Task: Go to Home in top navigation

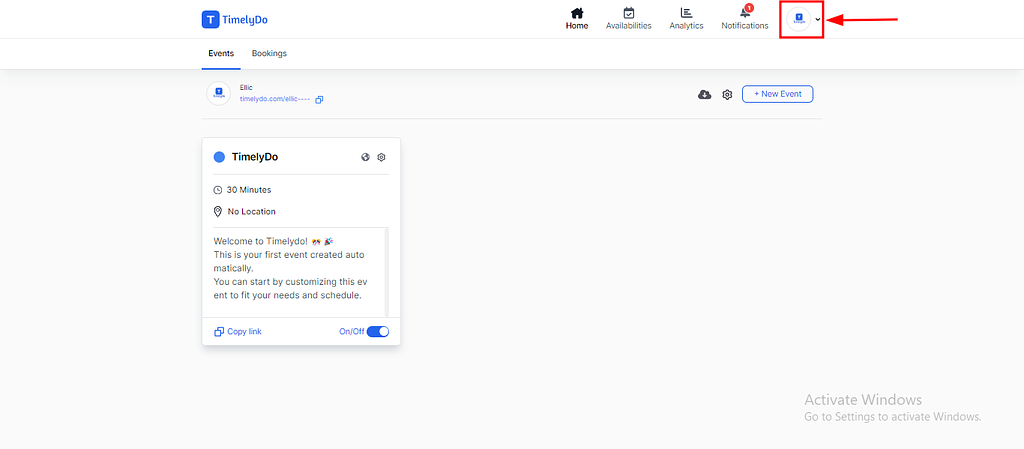Action: [577, 19]
